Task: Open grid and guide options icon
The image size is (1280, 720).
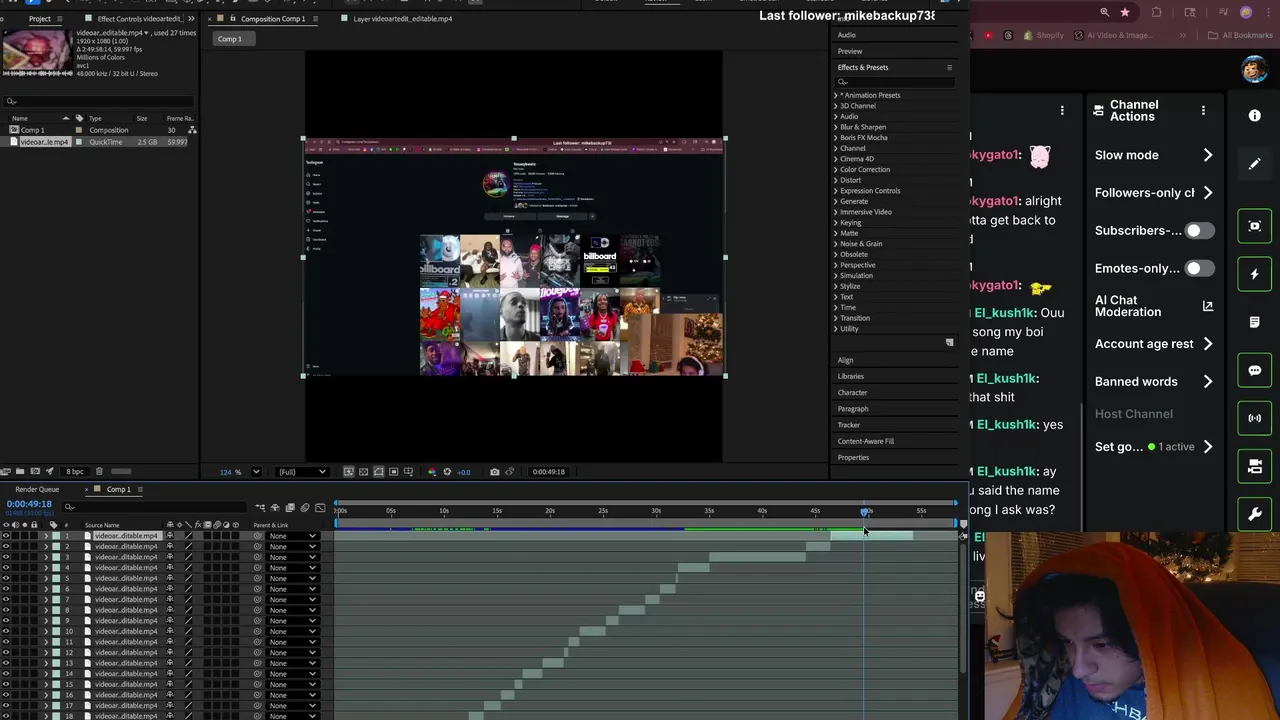Action: (x=408, y=472)
